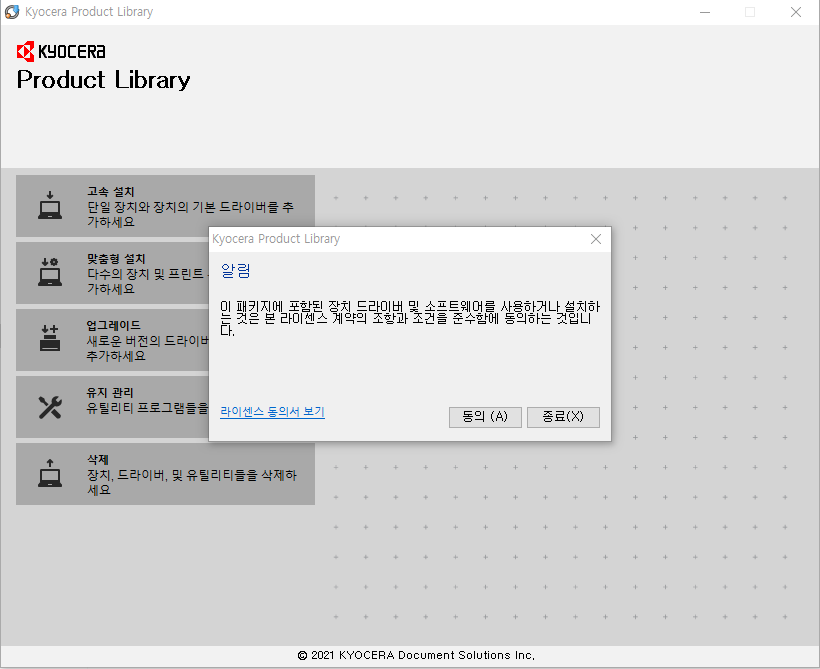The image size is (820, 669).
Task: Click the 삭제 description text about removing devices
Action: tap(192, 482)
